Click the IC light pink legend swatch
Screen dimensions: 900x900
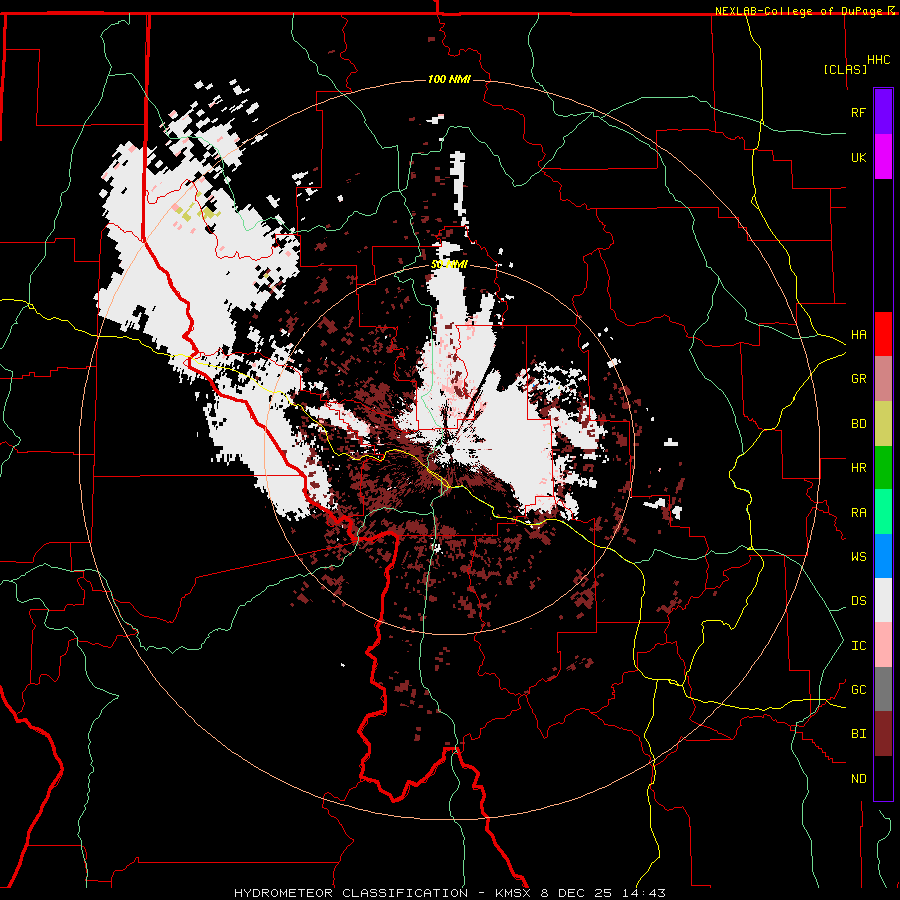883,645
